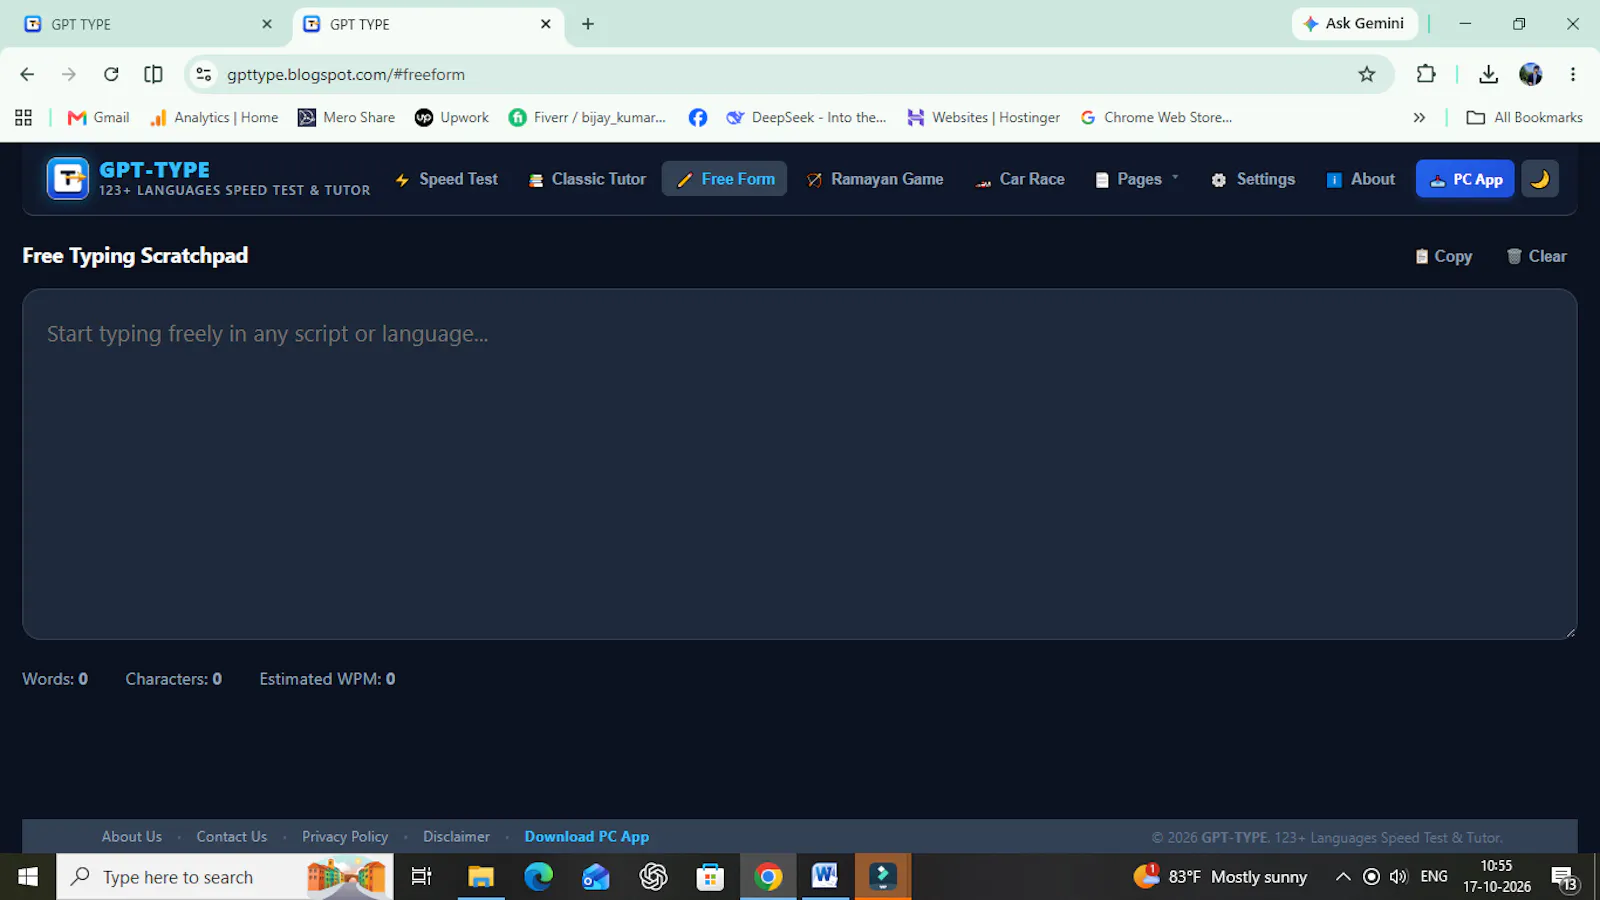Select the Free Form nav item
1600x900 pixels.
point(725,179)
